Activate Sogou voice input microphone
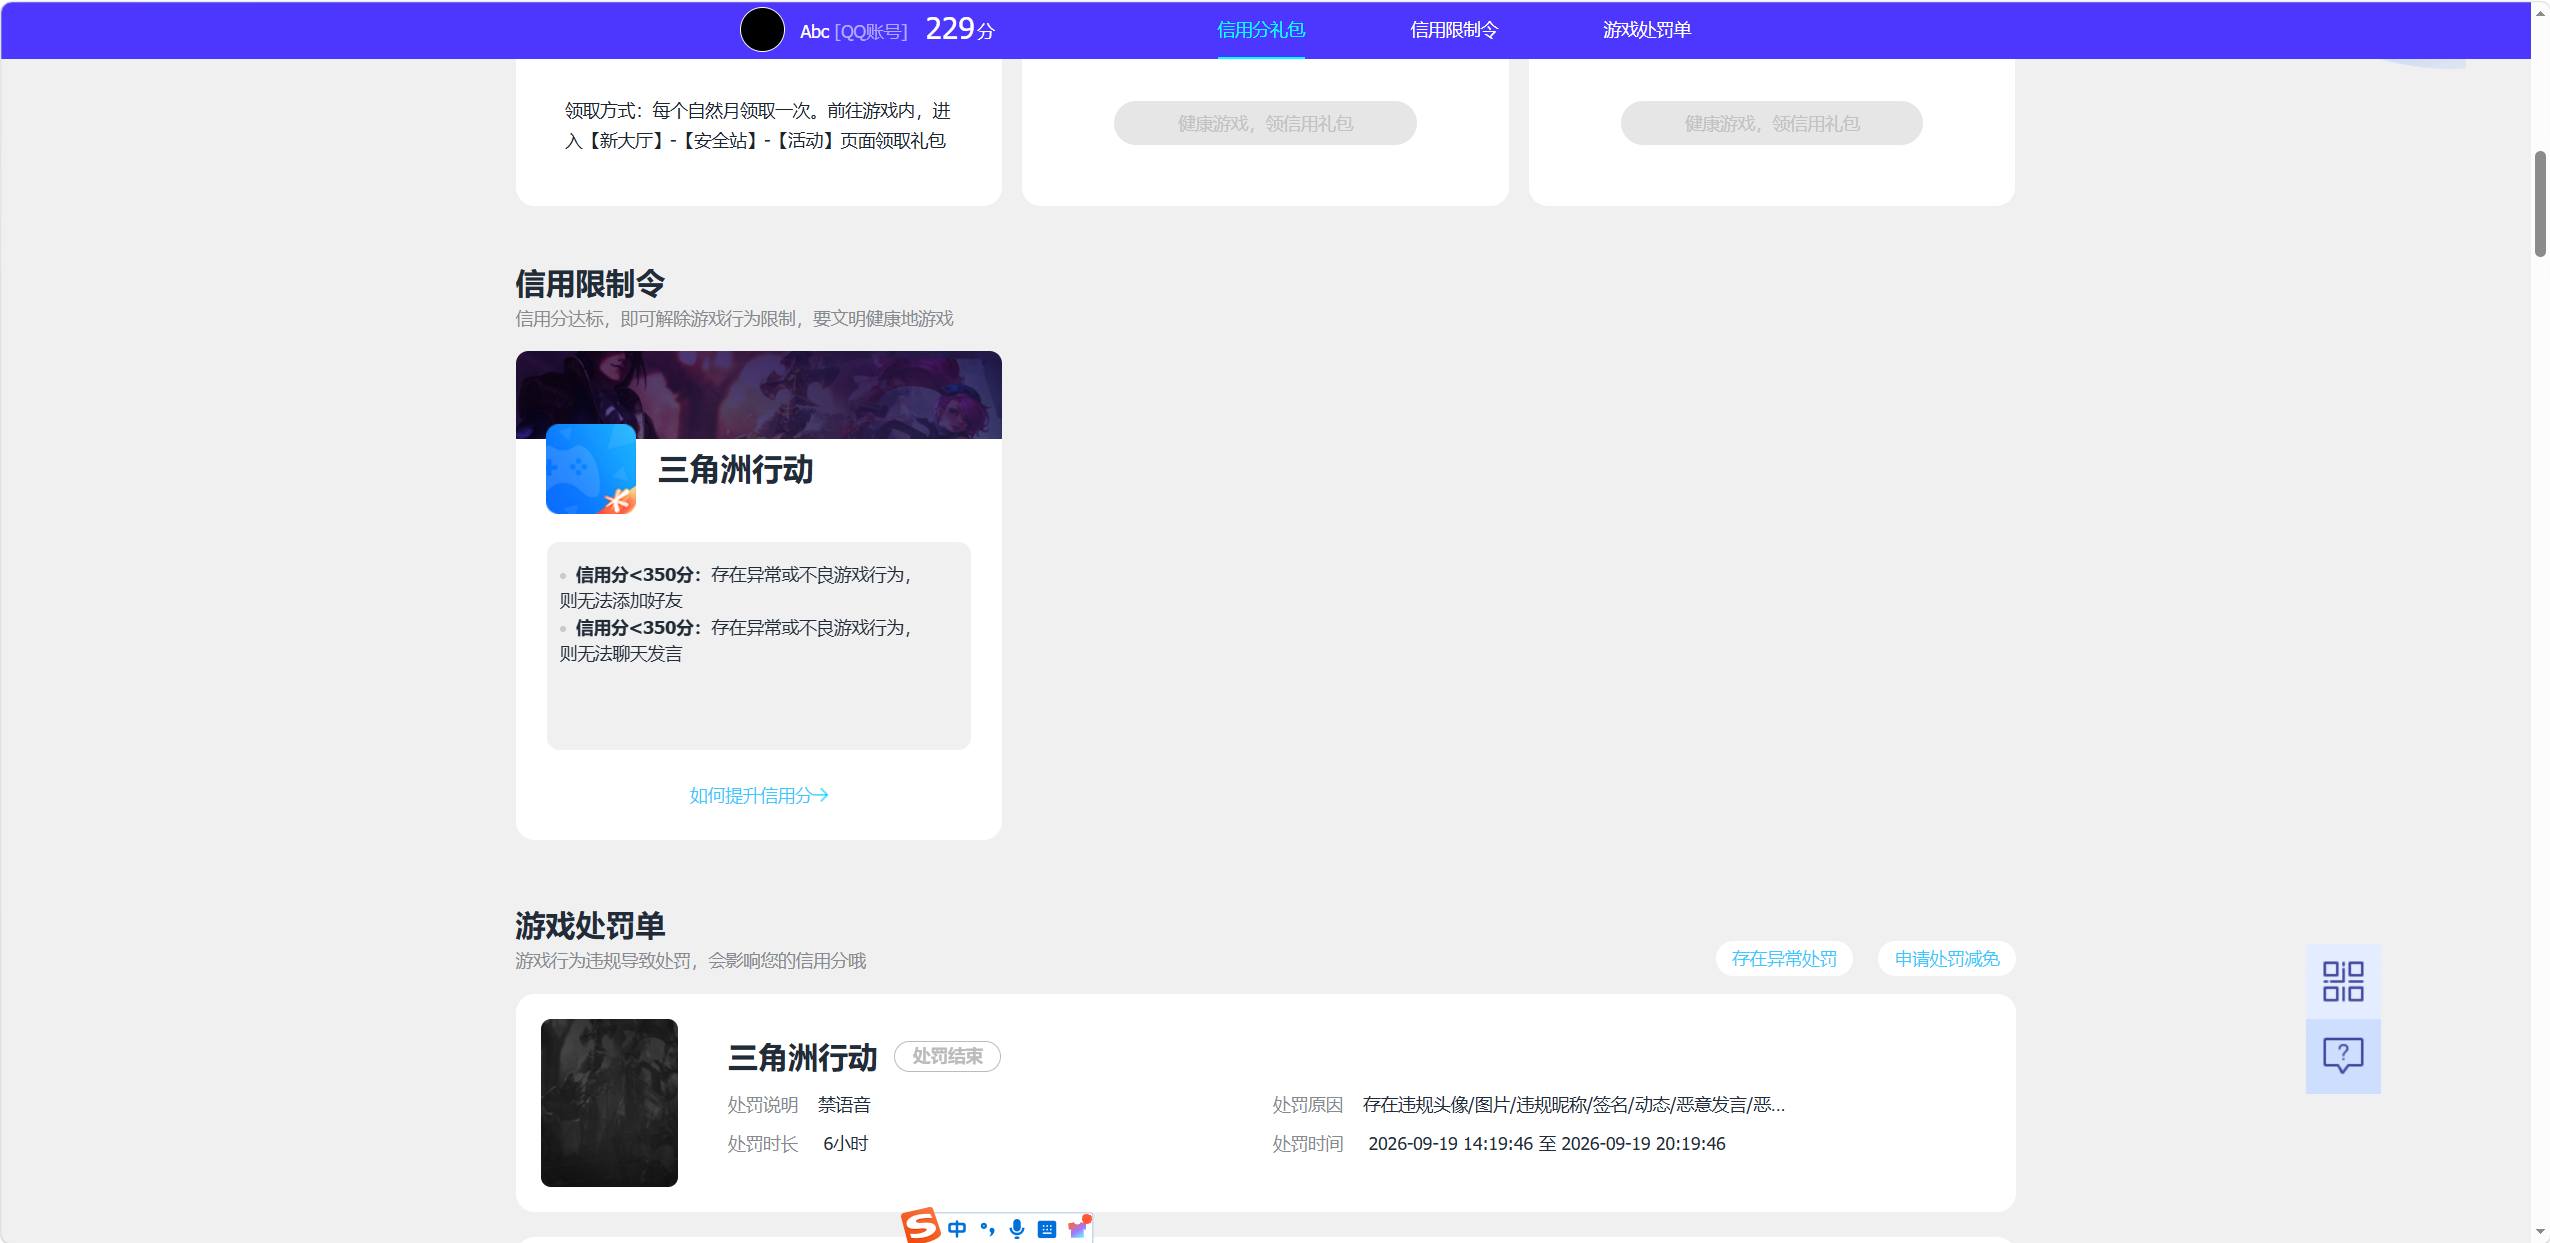This screenshot has width=2550, height=1243. coord(1017,1229)
